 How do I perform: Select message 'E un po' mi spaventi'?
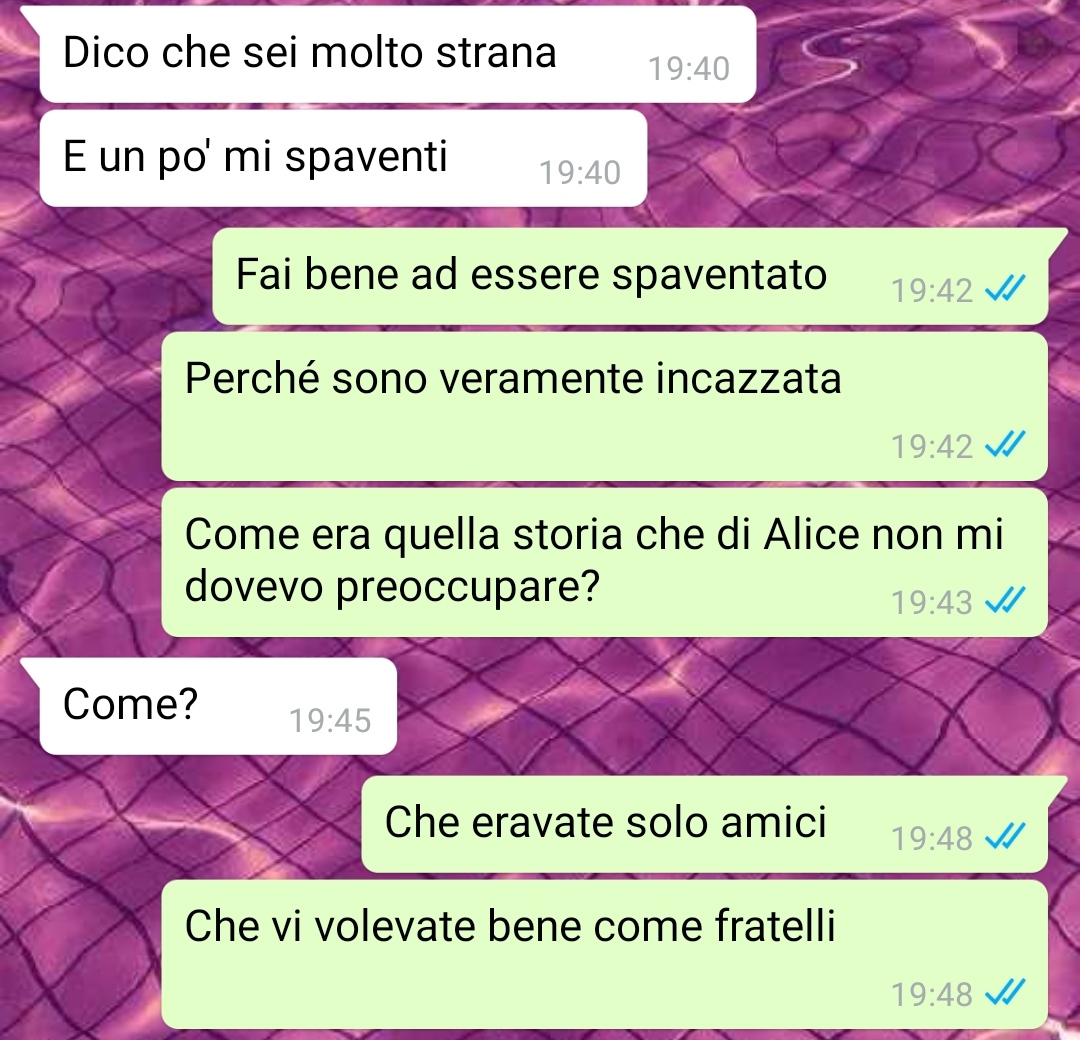(343, 158)
